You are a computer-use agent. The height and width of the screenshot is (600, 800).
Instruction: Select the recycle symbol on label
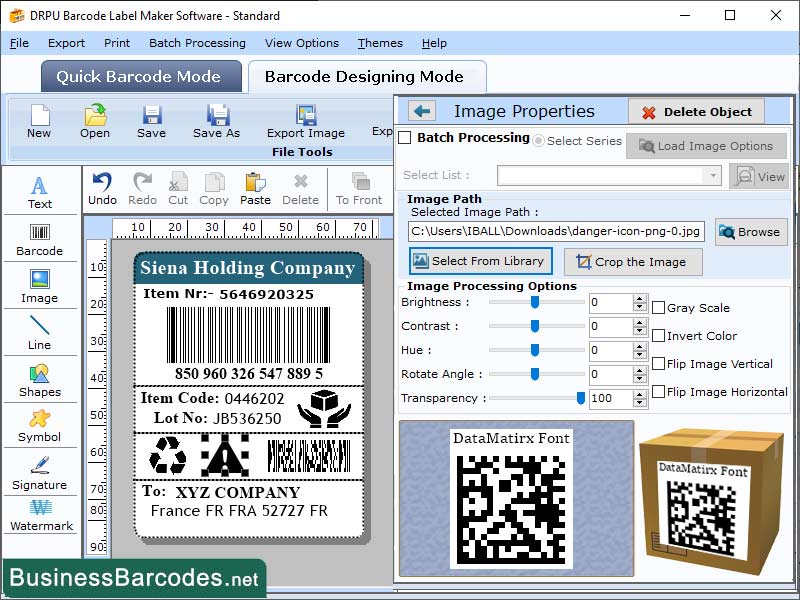click(167, 456)
